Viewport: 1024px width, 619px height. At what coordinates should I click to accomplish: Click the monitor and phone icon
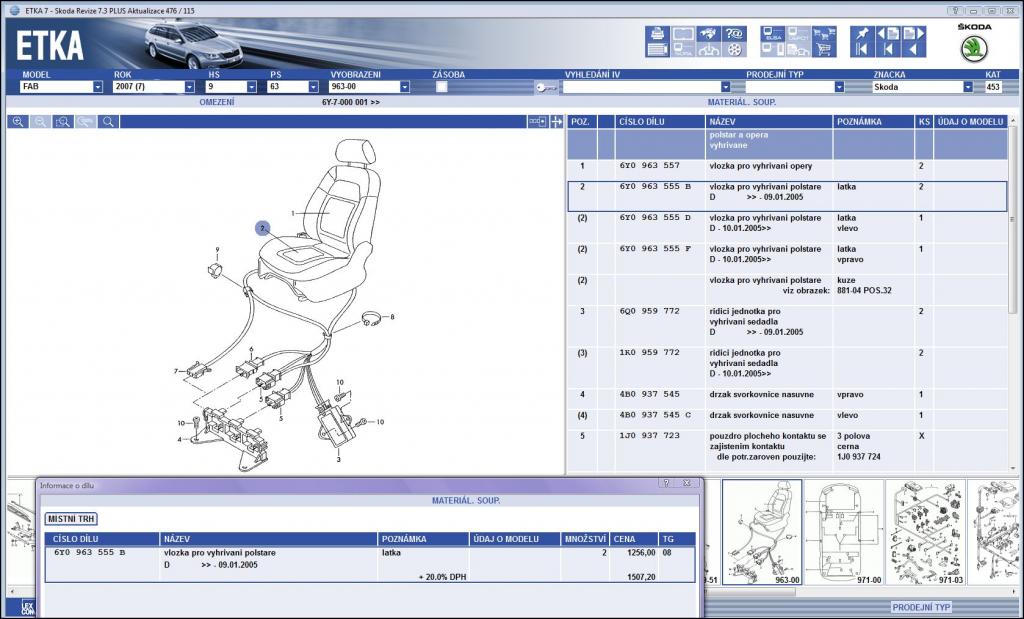[x=773, y=50]
